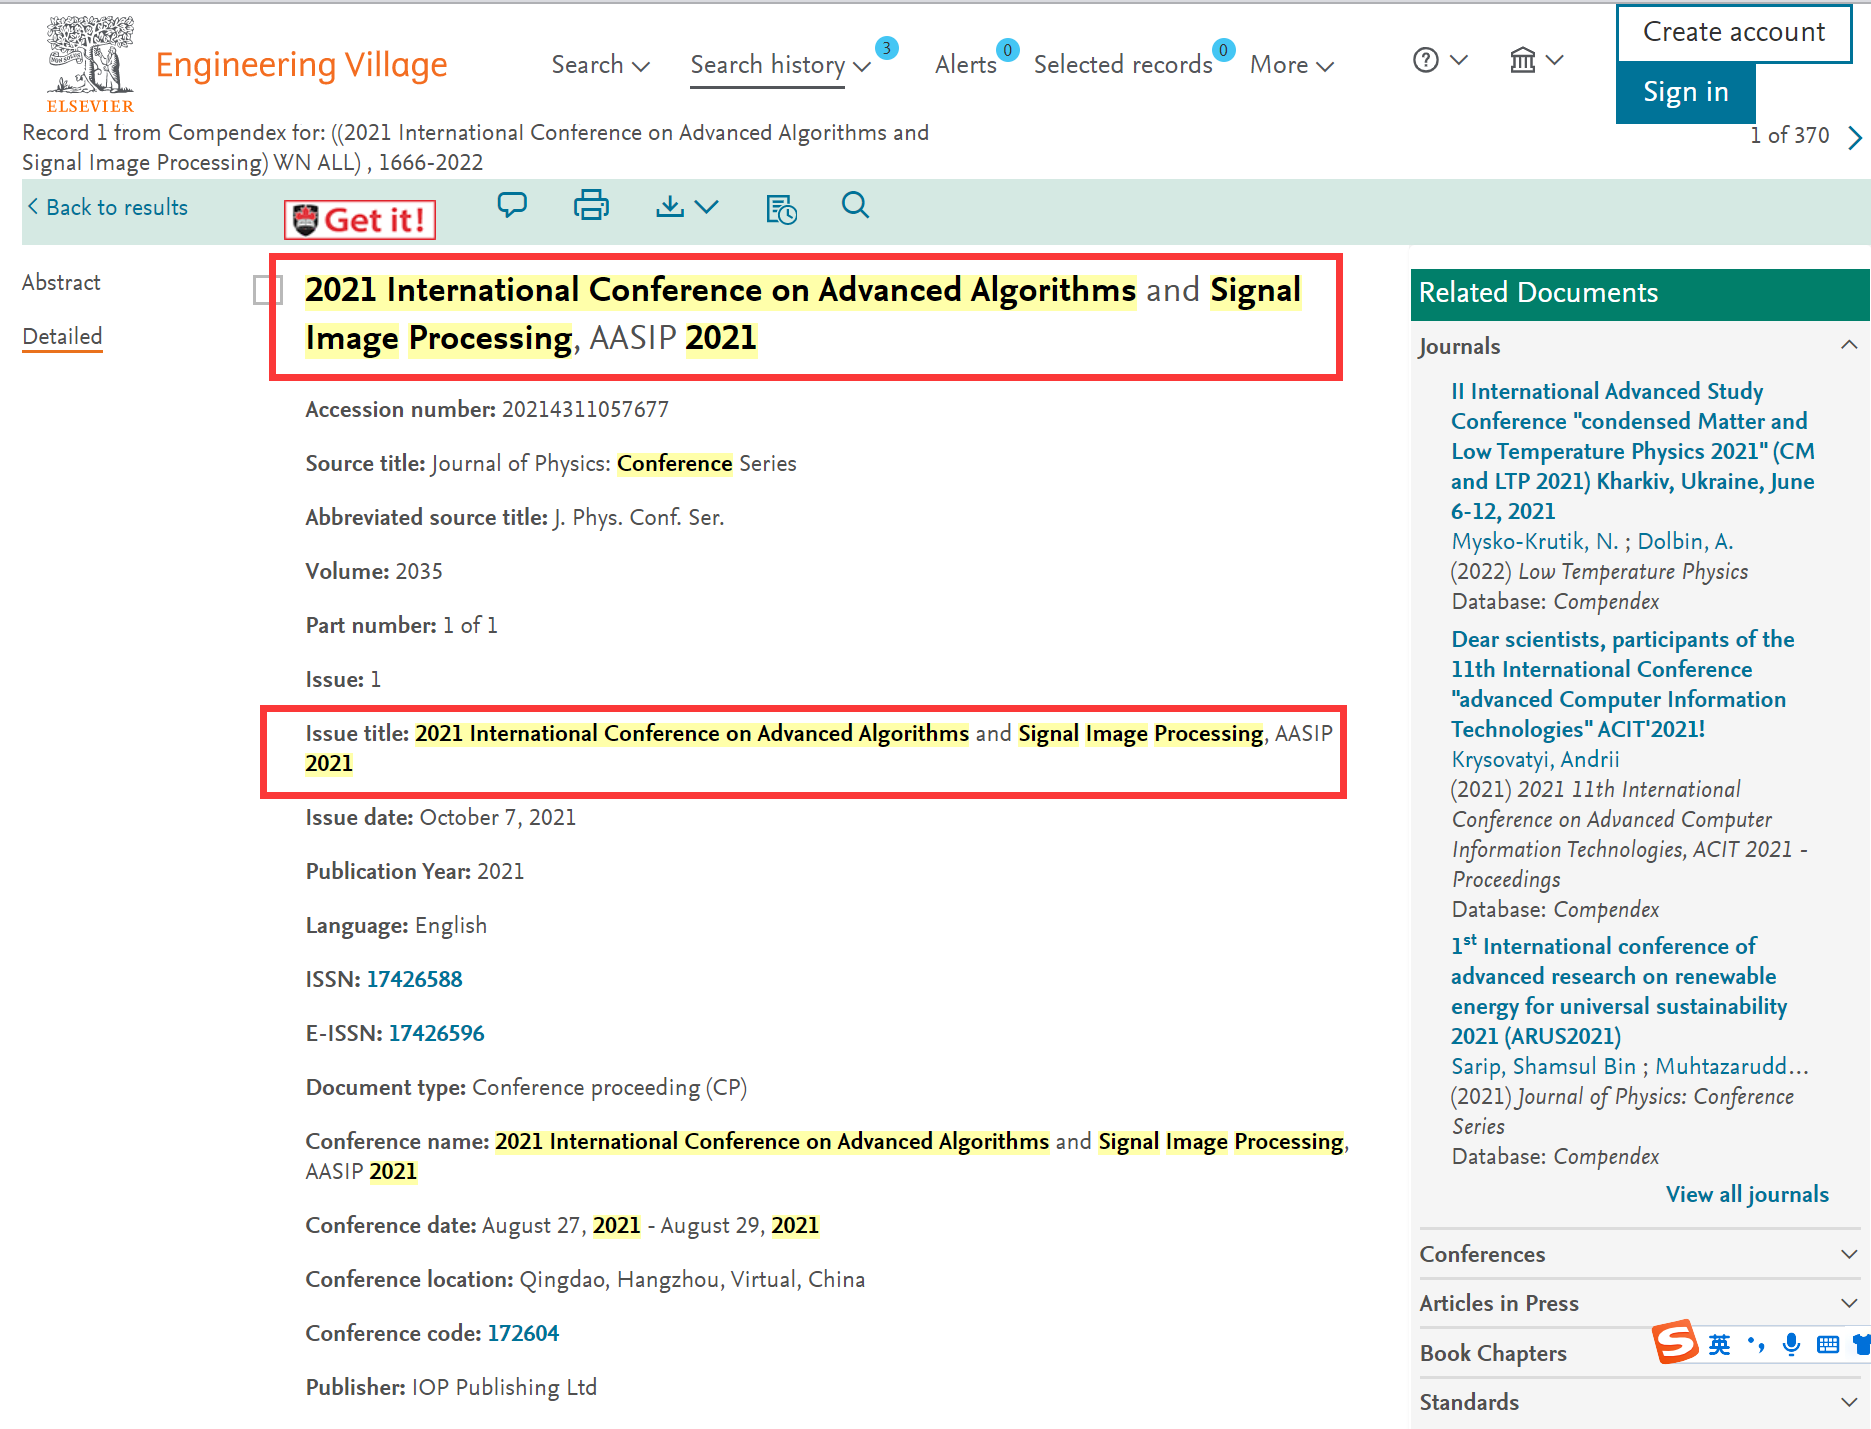The height and width of the screenshot is (1429, 1871).
Task: Click the document history clock icon
Action: pyautogui.click(x=781, y=208)
